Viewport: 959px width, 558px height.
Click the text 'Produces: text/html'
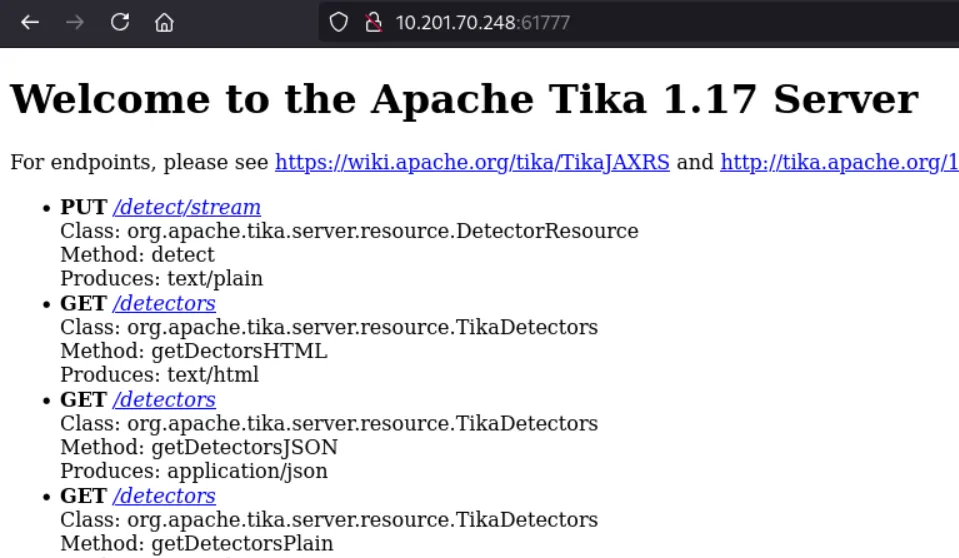(x=159, y=374)
